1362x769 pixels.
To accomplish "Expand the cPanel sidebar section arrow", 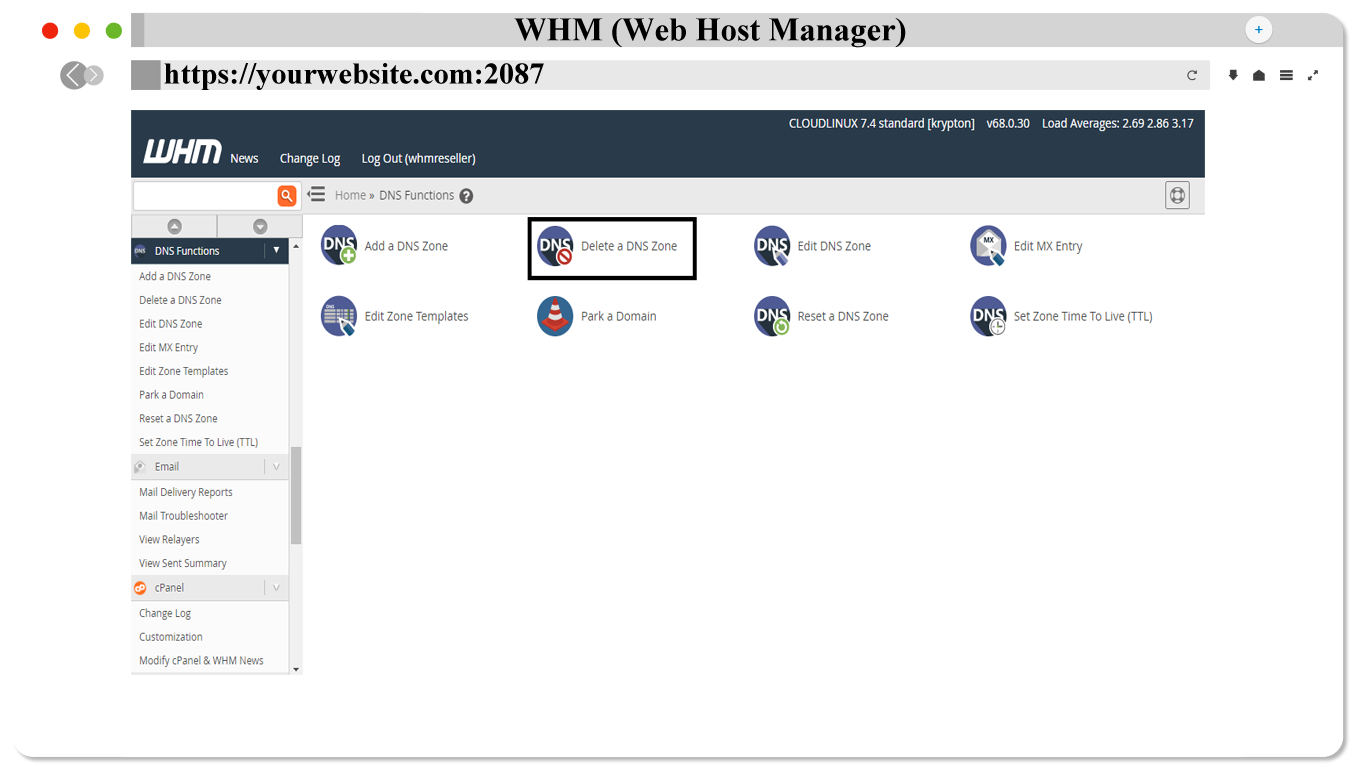I will click(x=276, y=588).
